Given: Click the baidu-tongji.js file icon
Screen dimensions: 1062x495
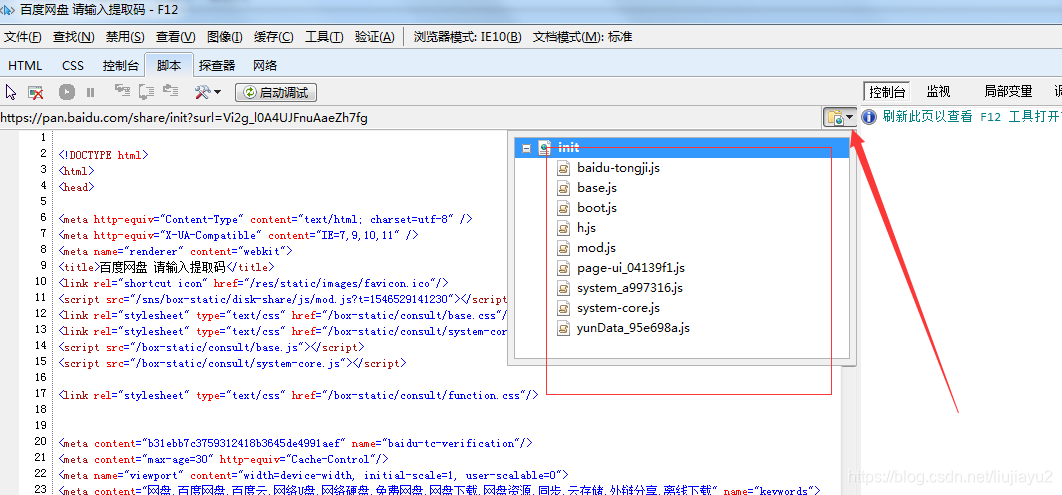Looking at the screenshot, I should tap(564, 168).
